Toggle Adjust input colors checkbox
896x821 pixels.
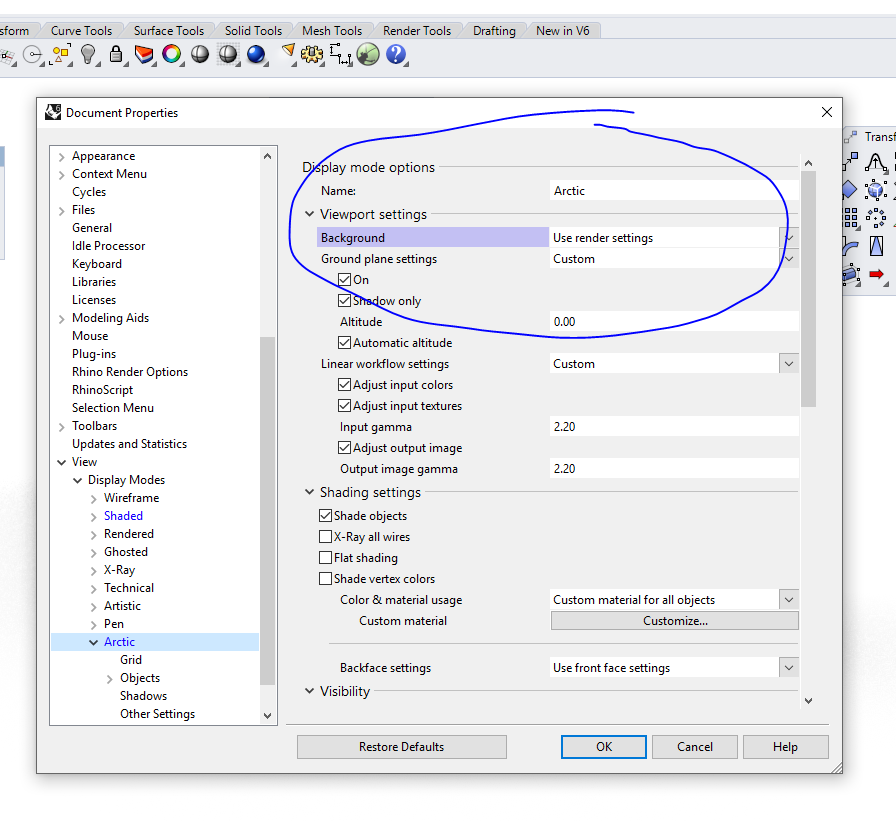pos(344,385)
